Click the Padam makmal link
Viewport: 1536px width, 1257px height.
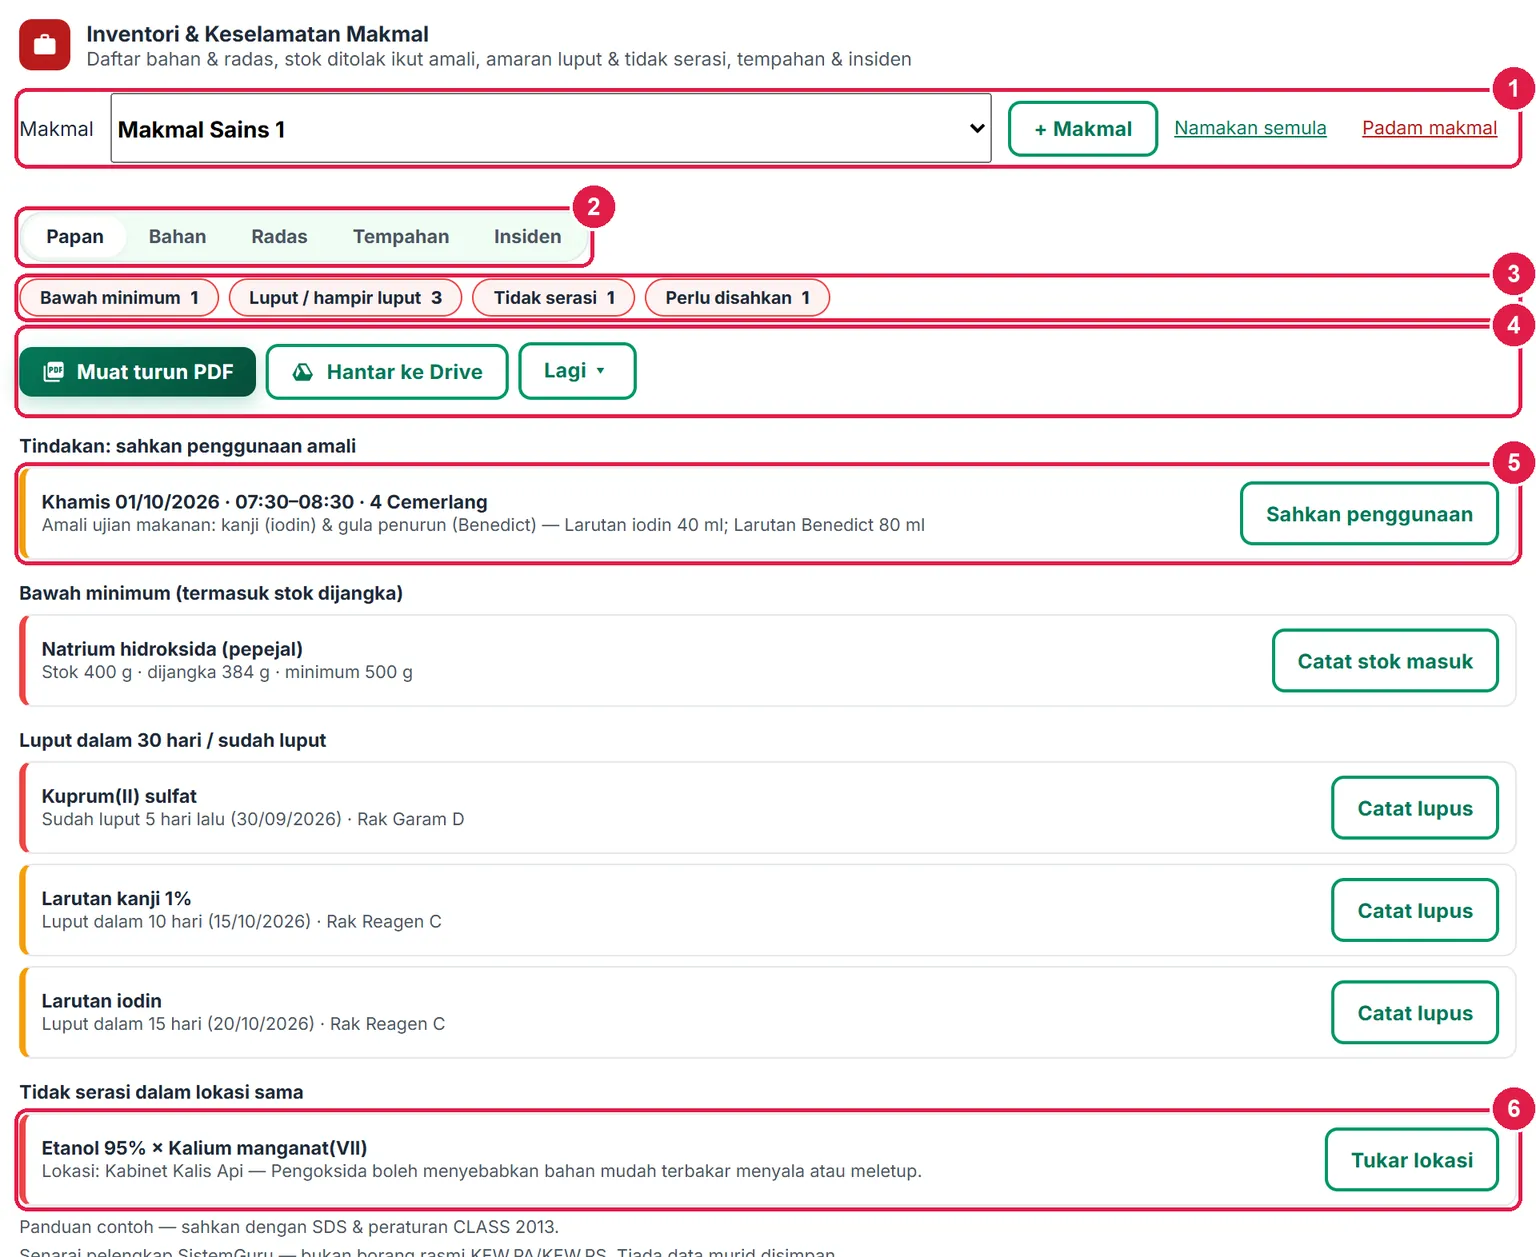click(1429, 128)
